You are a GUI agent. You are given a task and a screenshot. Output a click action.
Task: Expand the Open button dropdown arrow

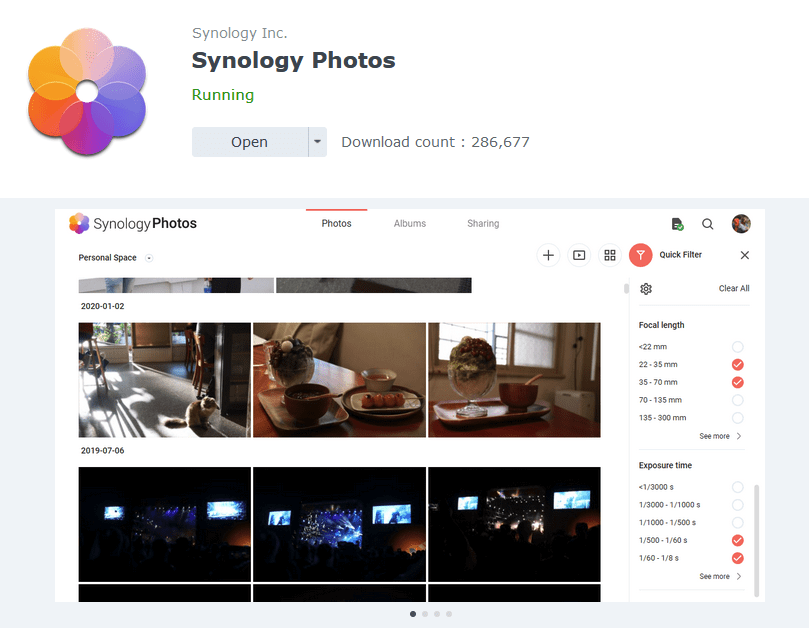[317, 142]
